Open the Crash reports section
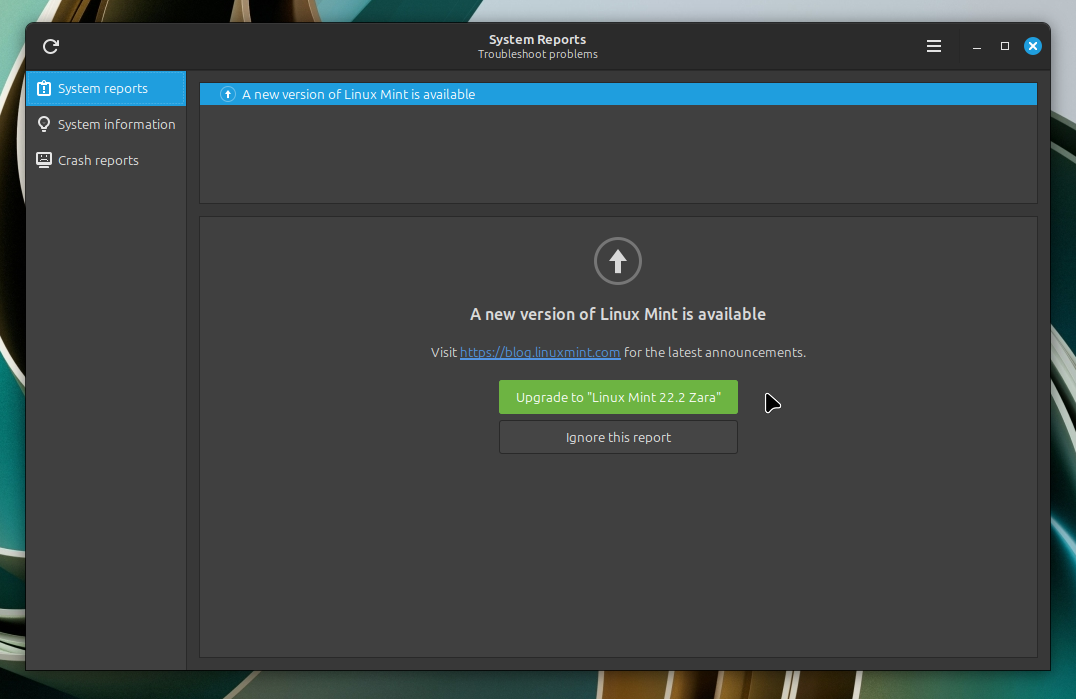 (x=106, y=160)
